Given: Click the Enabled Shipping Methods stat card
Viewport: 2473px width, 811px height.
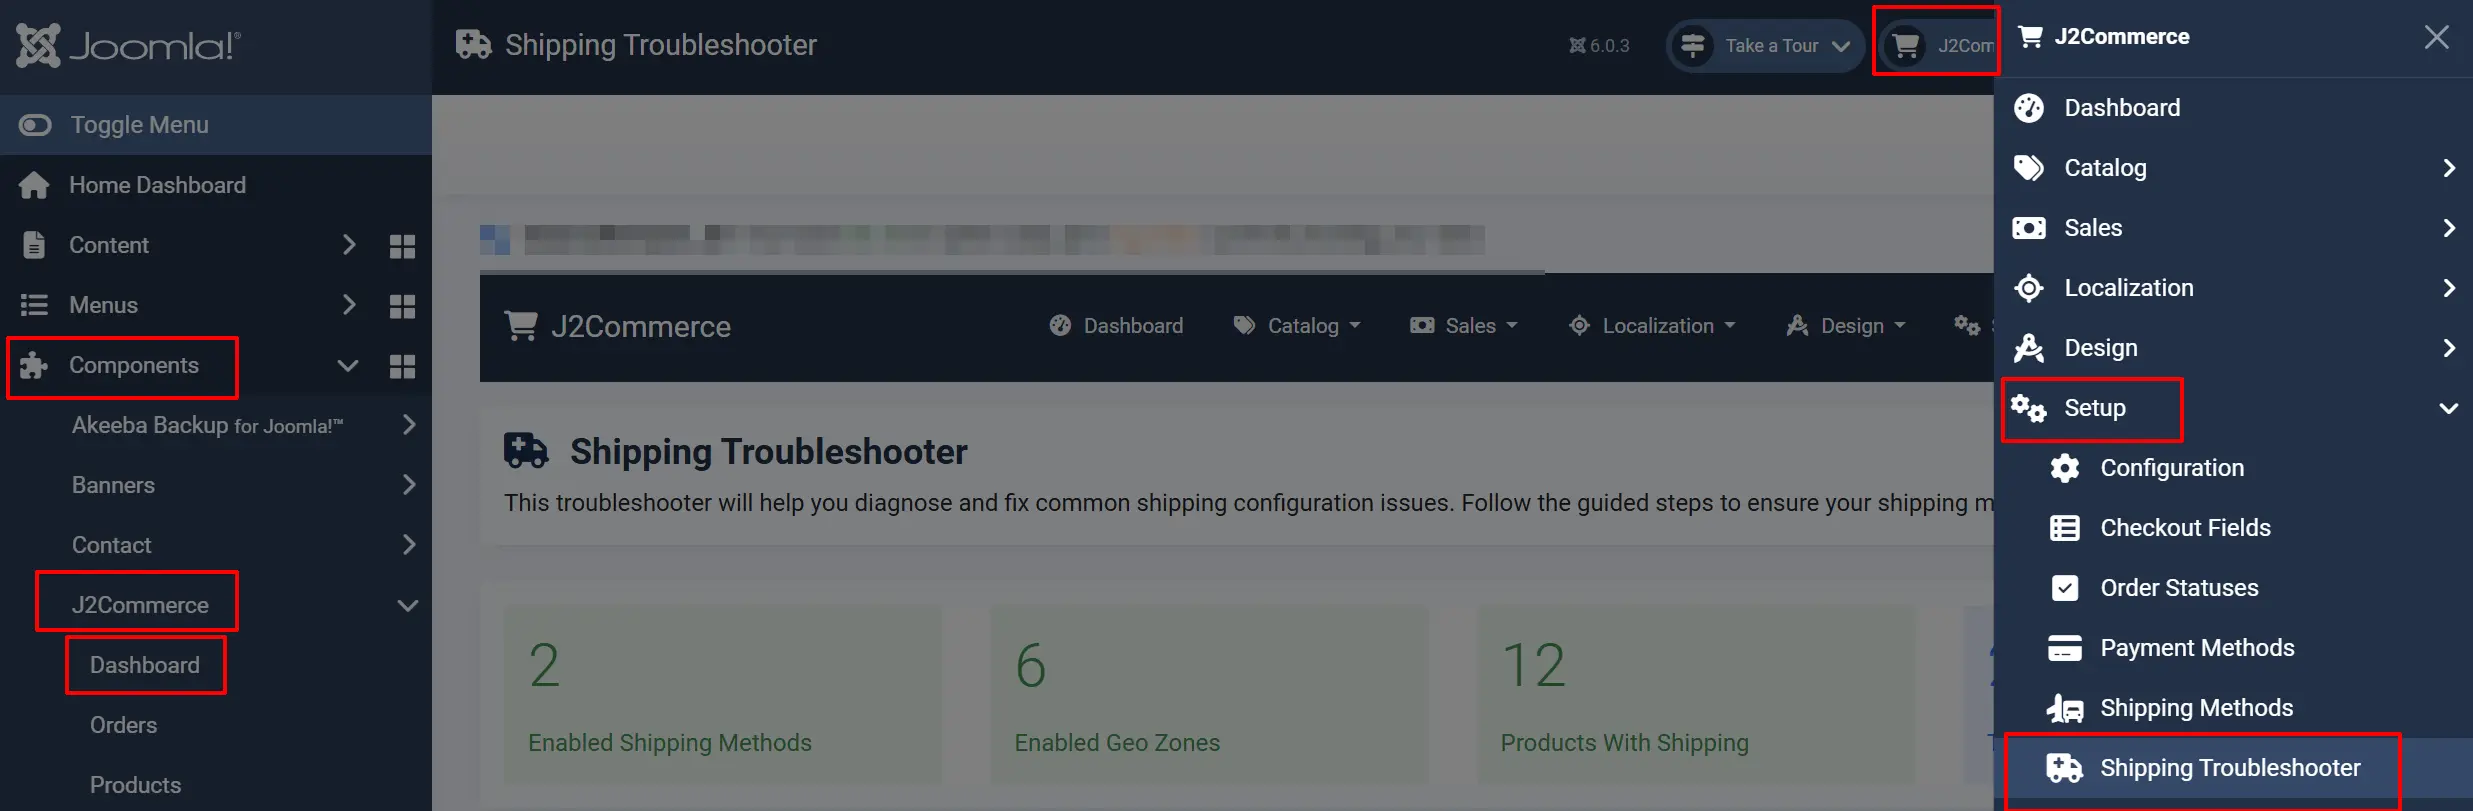Looking at the screenshot, I should pyautogui.click(x=722, y=694).
